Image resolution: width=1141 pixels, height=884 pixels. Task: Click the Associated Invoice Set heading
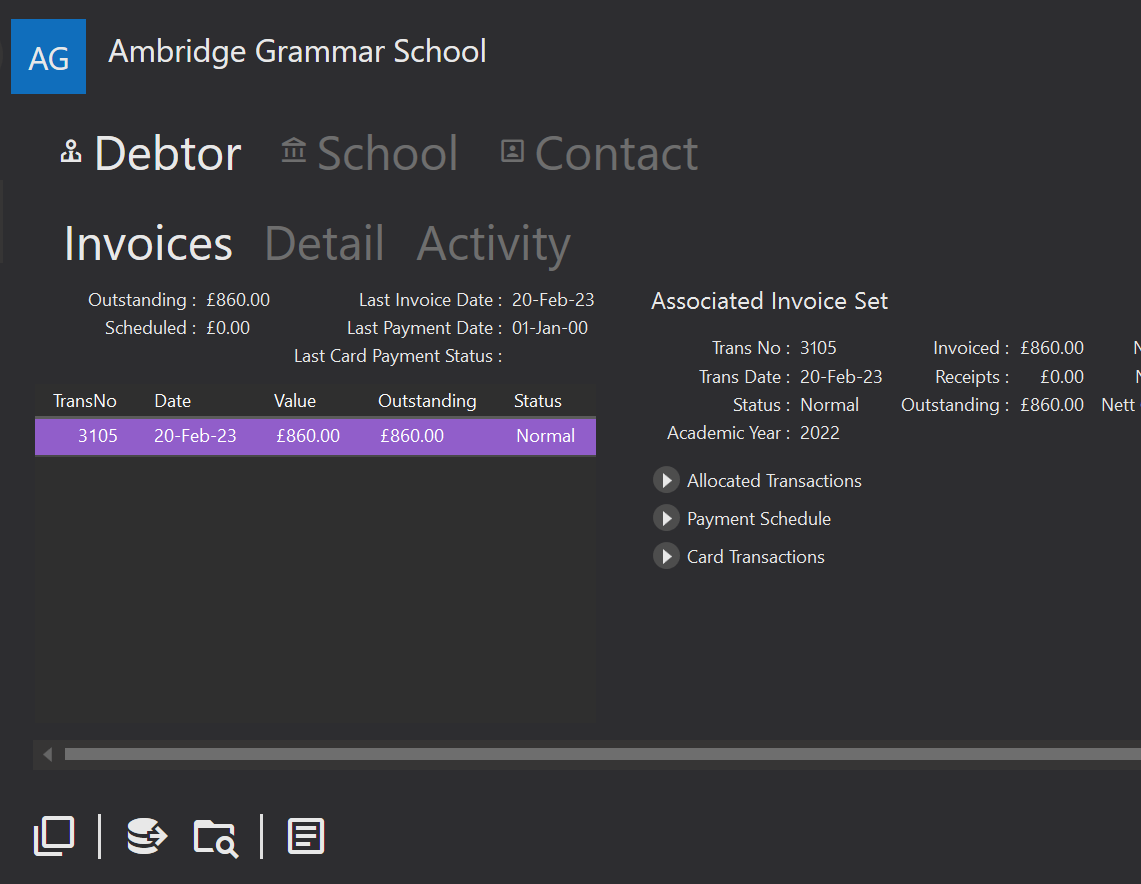tap(769, 301)
